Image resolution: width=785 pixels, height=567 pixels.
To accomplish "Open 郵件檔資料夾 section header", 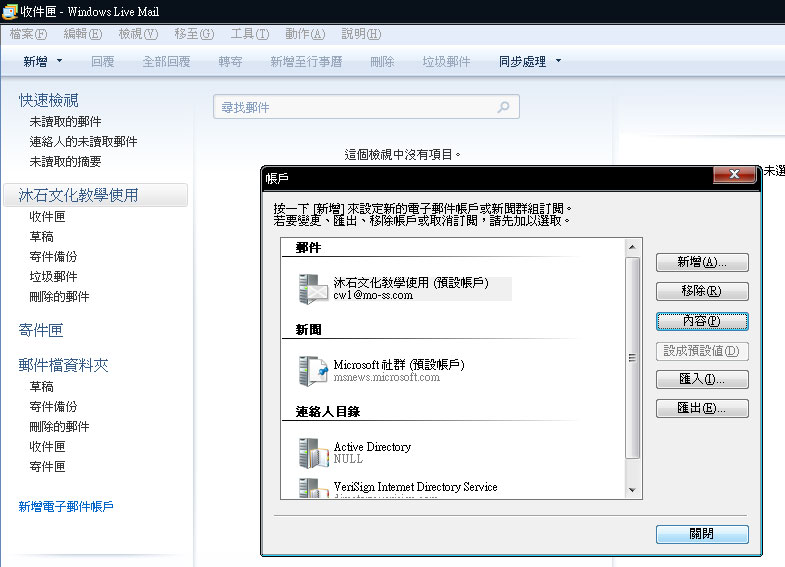I will (63, 365).
